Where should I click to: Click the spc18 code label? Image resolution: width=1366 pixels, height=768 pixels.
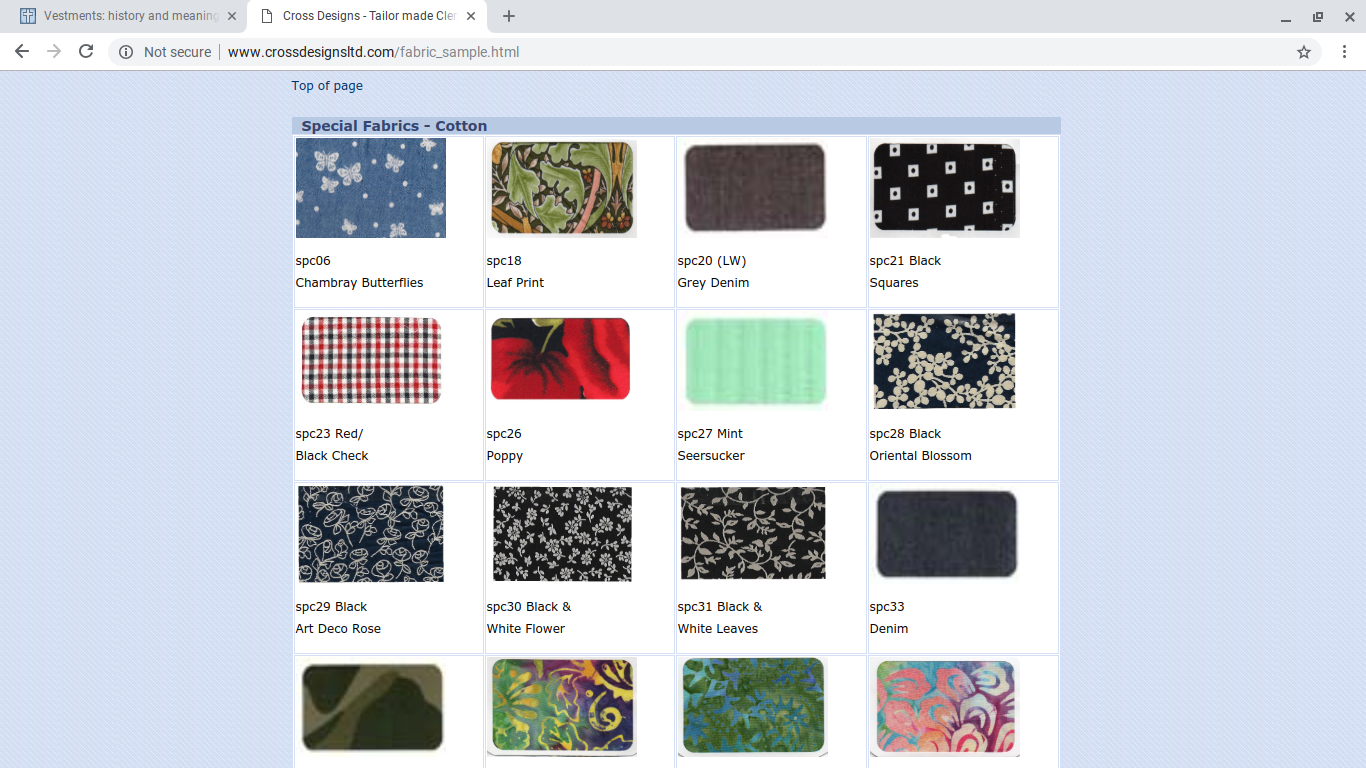504,261
